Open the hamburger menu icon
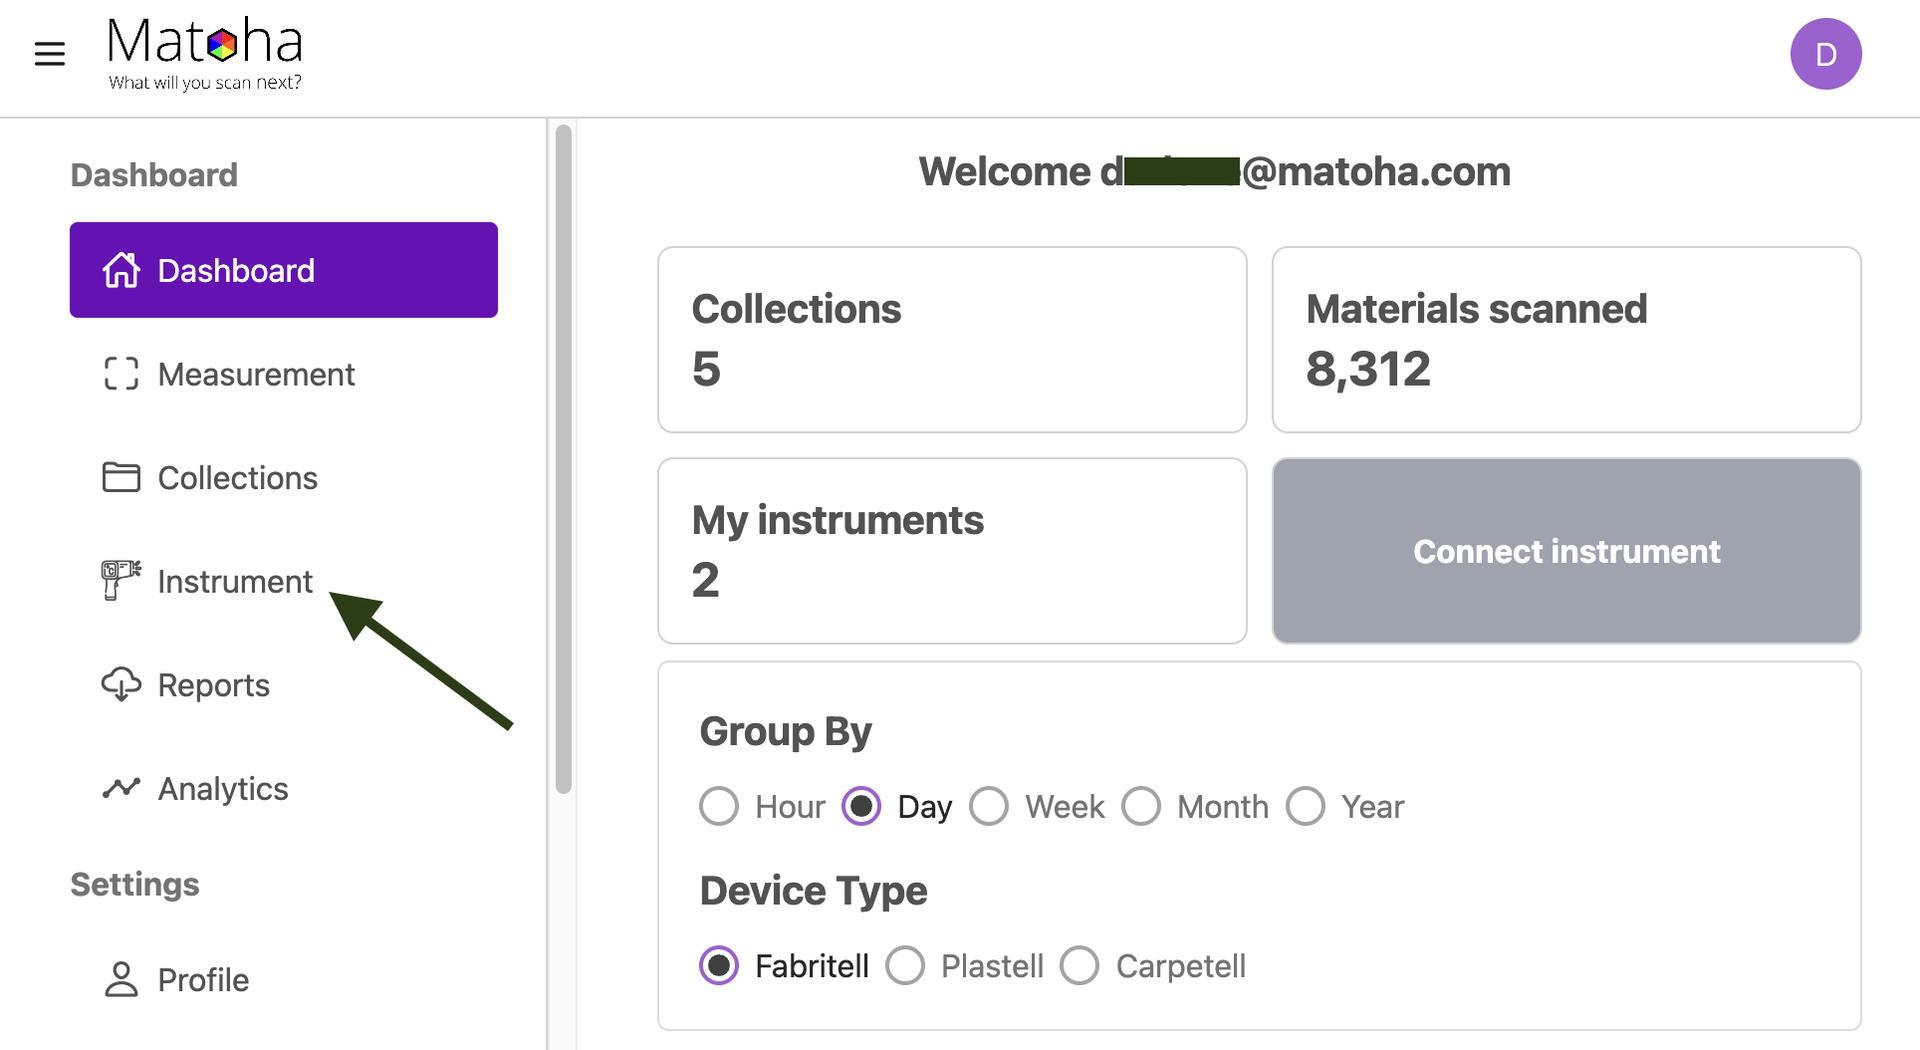Viewport: 1920px width, 1050px height. [x=49, y=54]
